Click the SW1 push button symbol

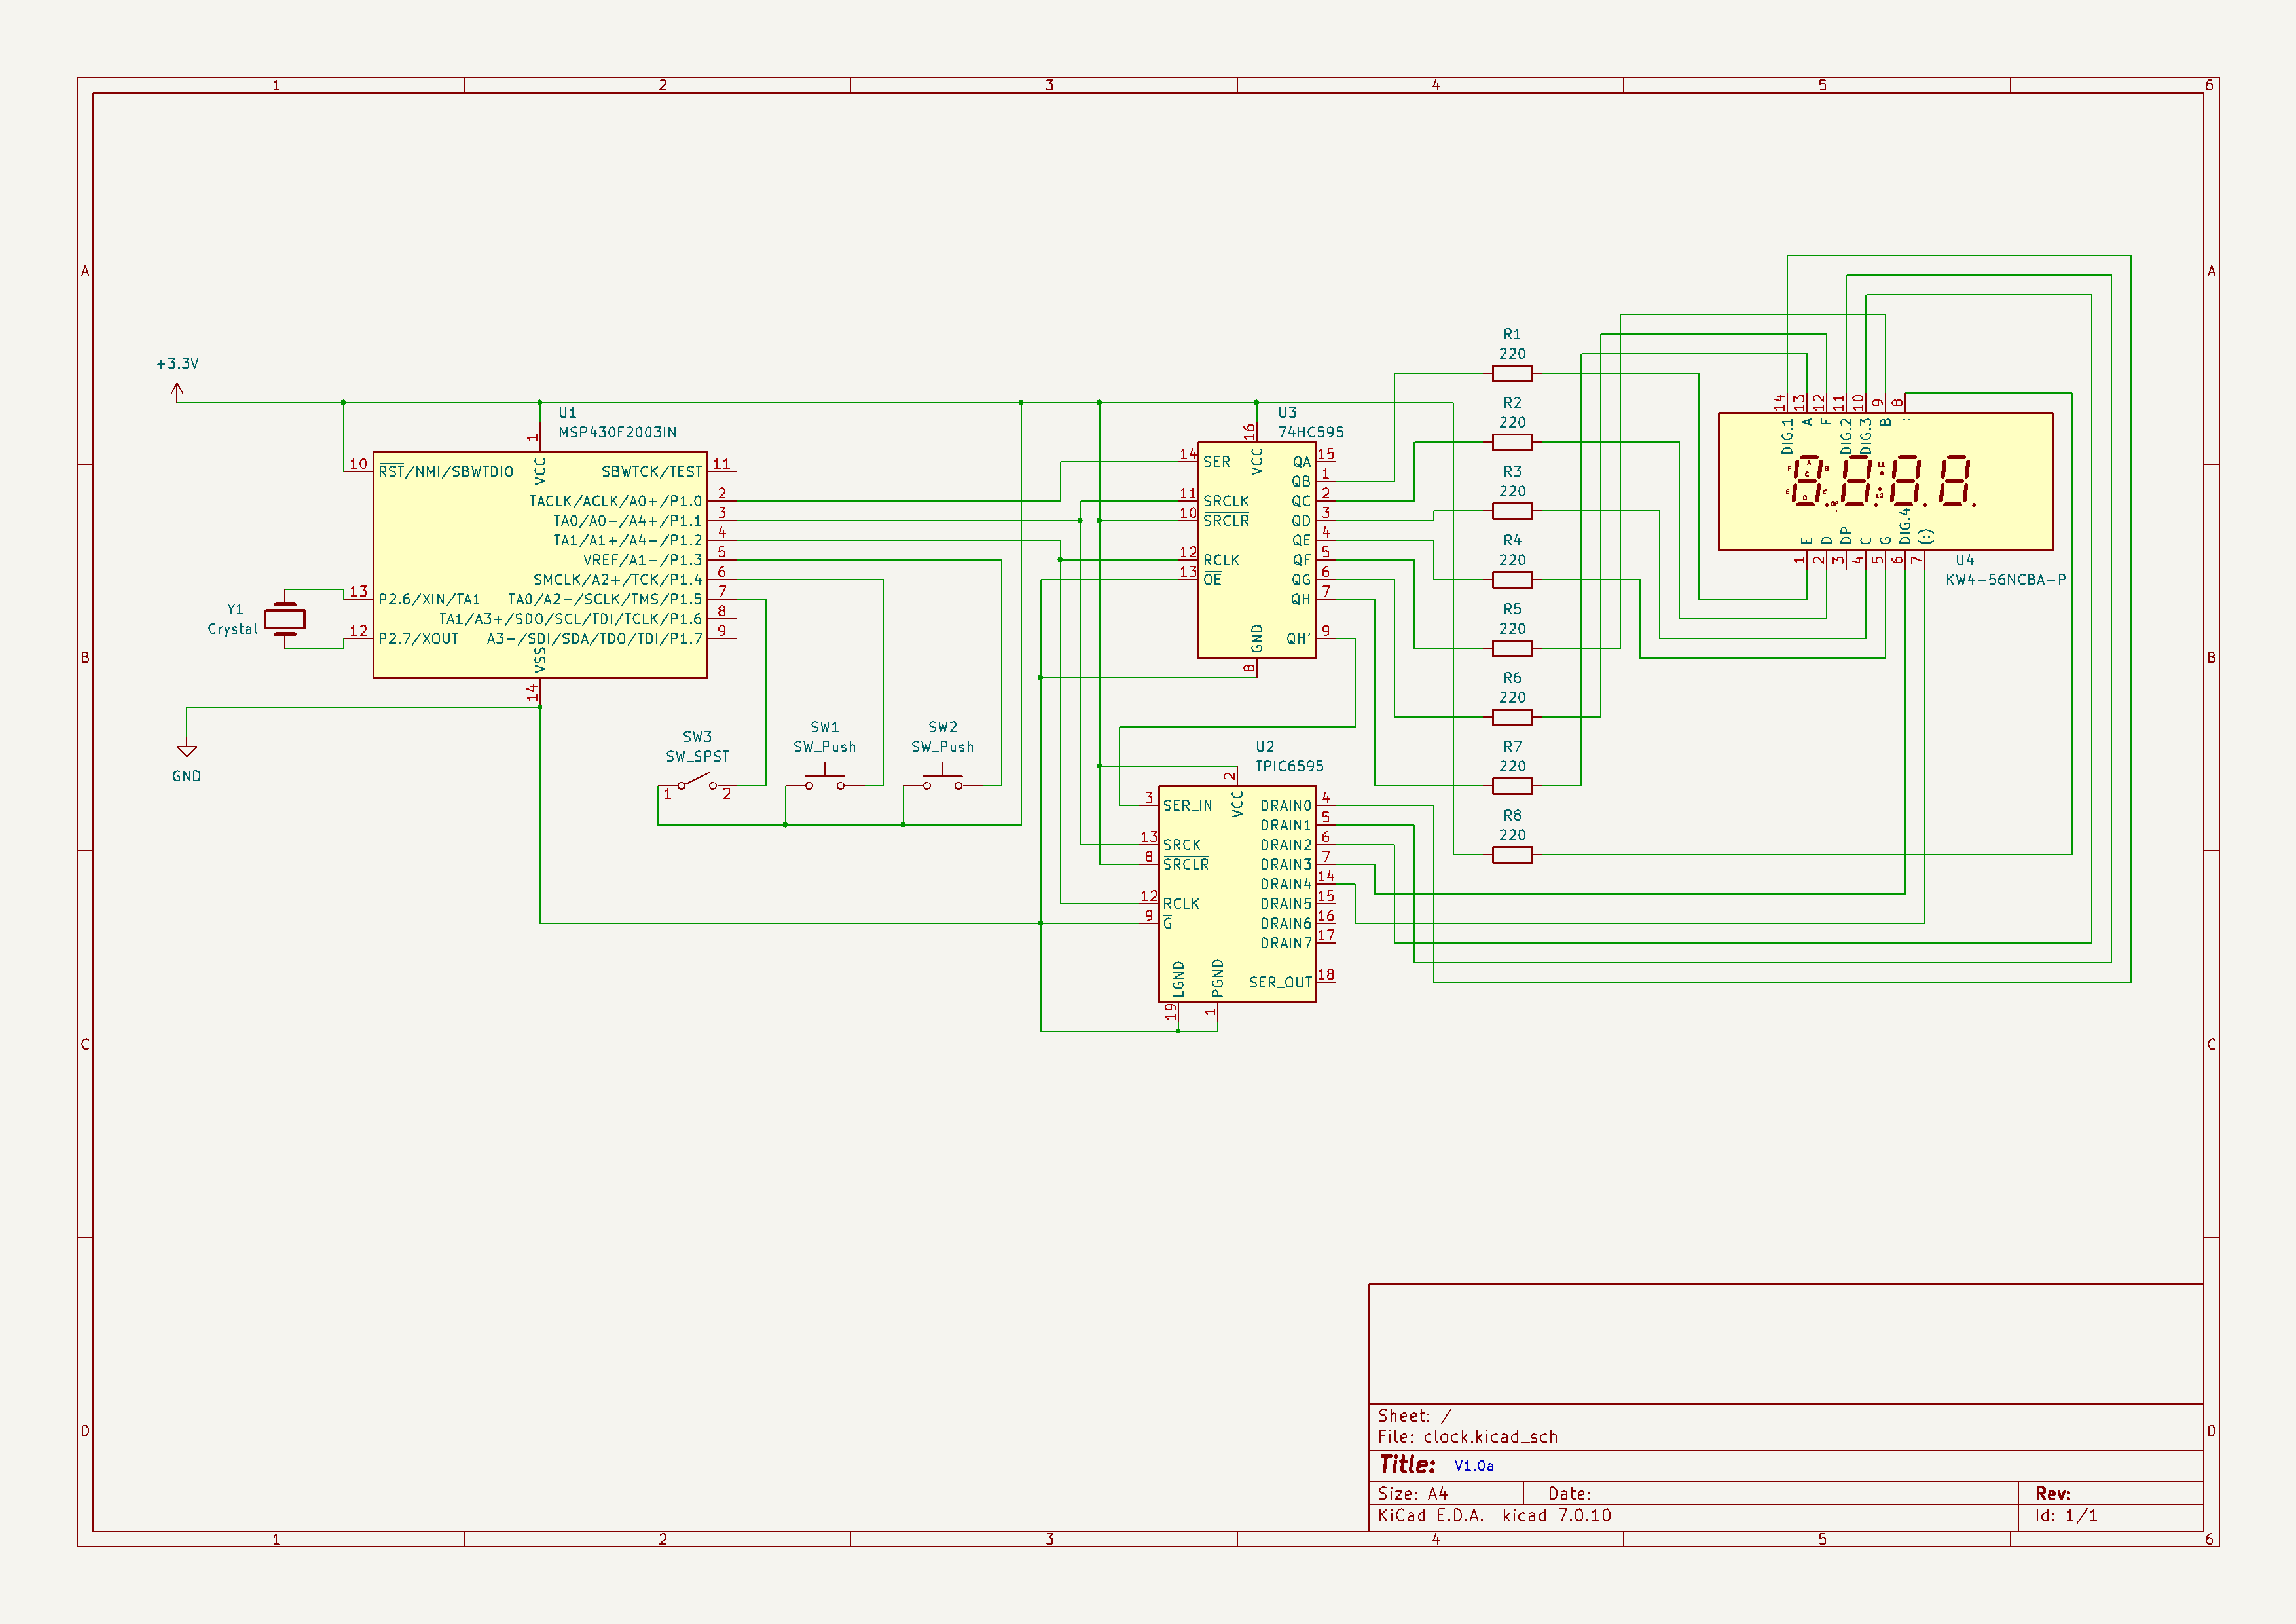coord(825,781)
